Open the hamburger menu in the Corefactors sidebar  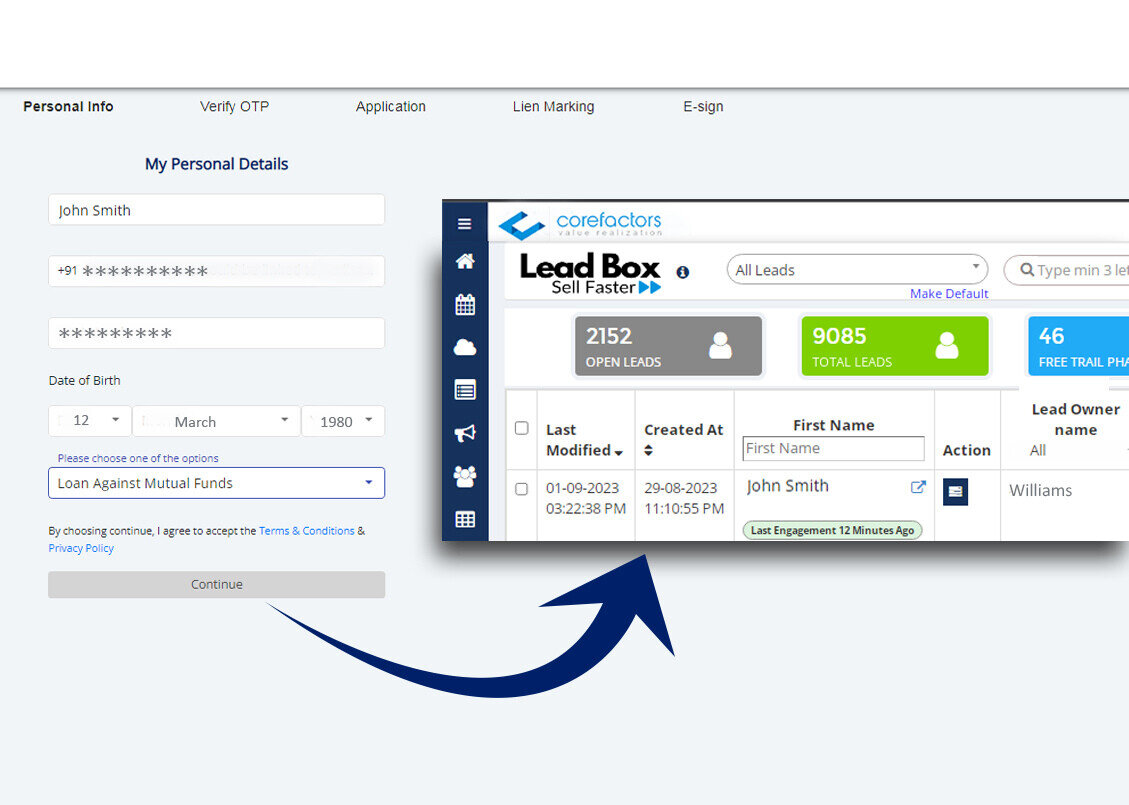pos(464,224)
